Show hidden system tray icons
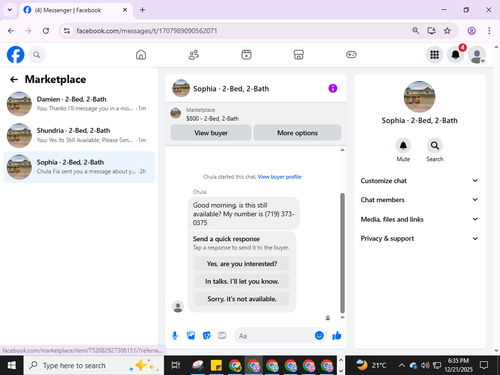The height and width of the screenshot is (375, 500). pyautogui.click(x=402, y=365)
